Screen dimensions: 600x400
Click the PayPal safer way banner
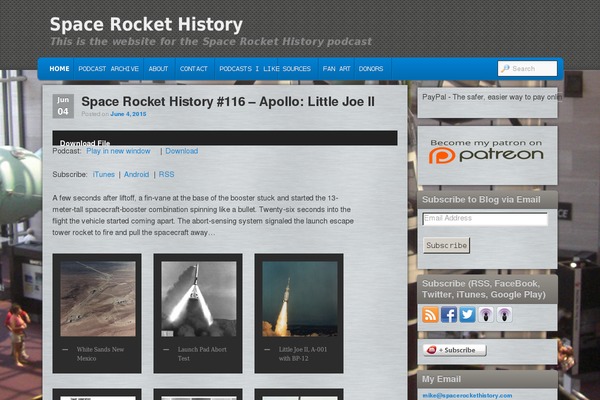click(x=492, y=97)
